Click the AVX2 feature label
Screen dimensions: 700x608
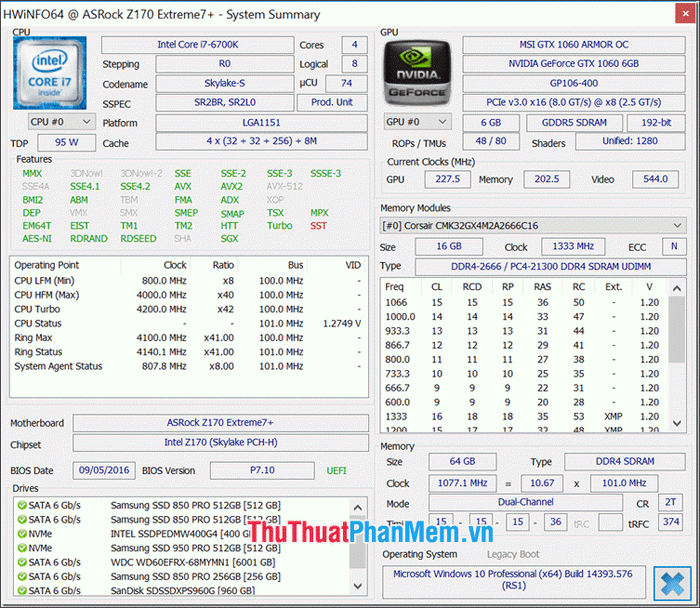[x=231, y=187]
